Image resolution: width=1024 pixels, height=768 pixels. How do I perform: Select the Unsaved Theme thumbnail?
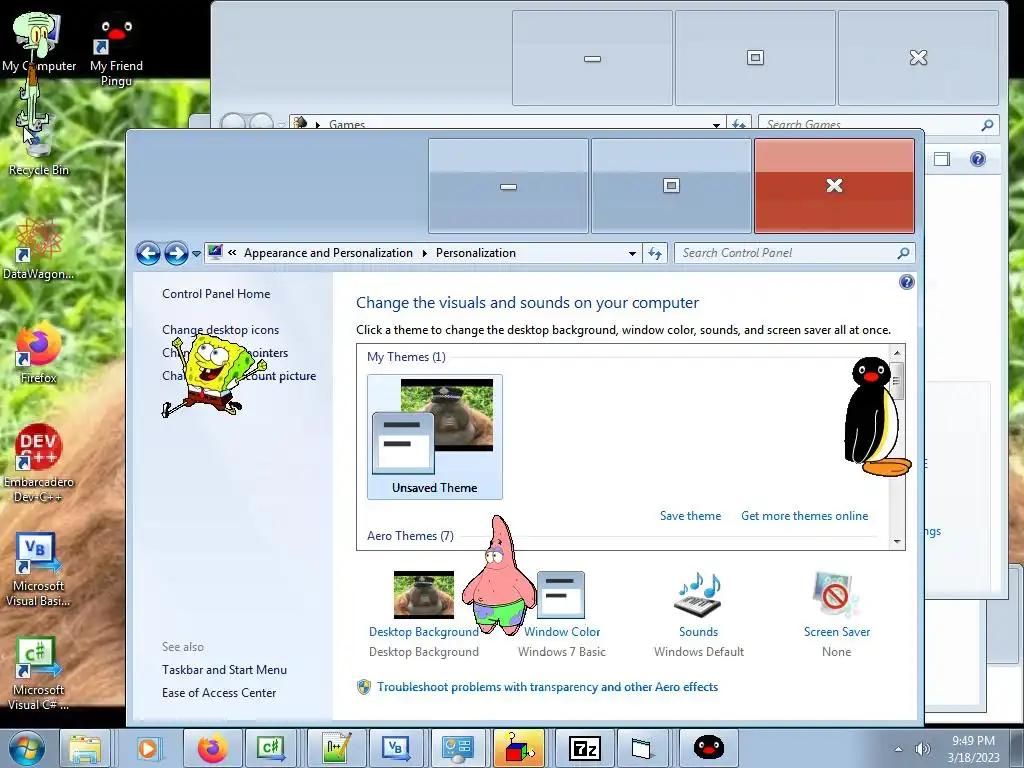(x=435, y=436)
